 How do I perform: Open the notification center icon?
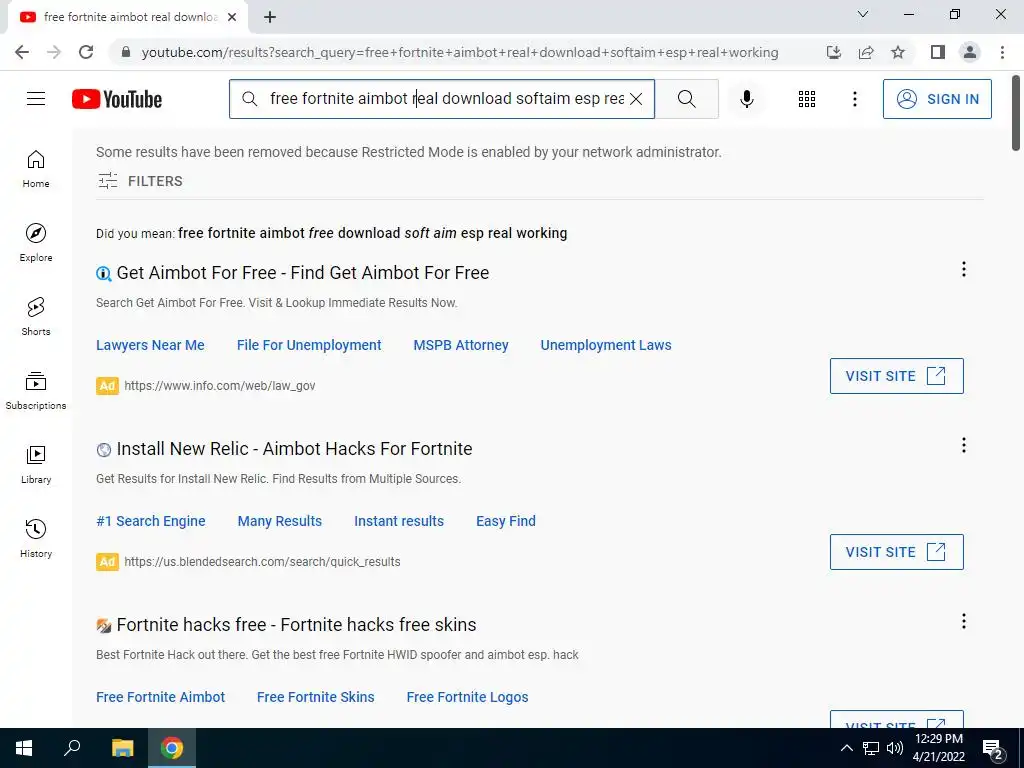993,749
